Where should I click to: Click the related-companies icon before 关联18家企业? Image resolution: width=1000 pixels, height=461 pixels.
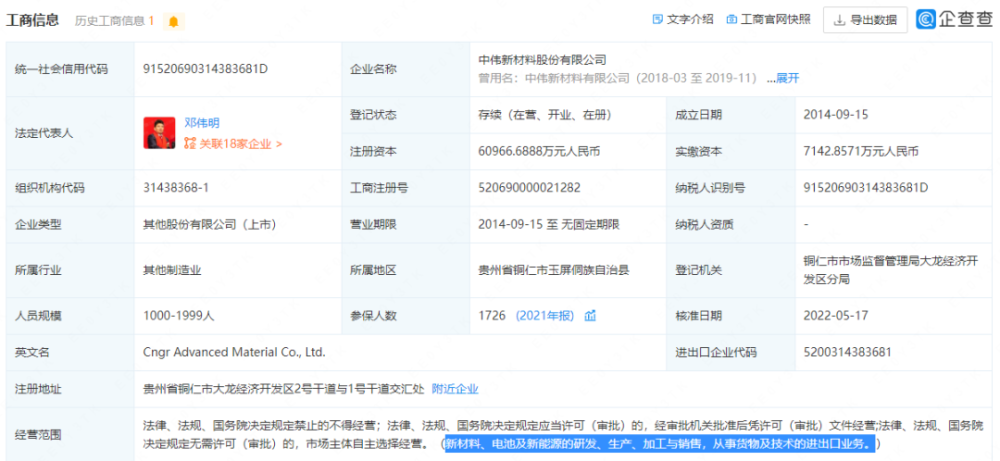point(190,143)
